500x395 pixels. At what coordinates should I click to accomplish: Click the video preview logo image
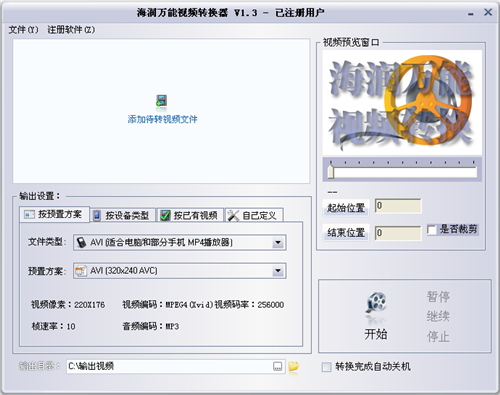click(x=402, y=102)
